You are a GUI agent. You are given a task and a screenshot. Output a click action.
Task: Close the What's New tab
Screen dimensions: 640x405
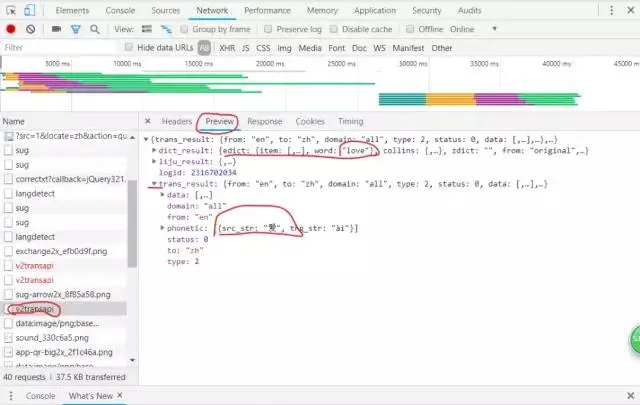click(x=120, y=395)
